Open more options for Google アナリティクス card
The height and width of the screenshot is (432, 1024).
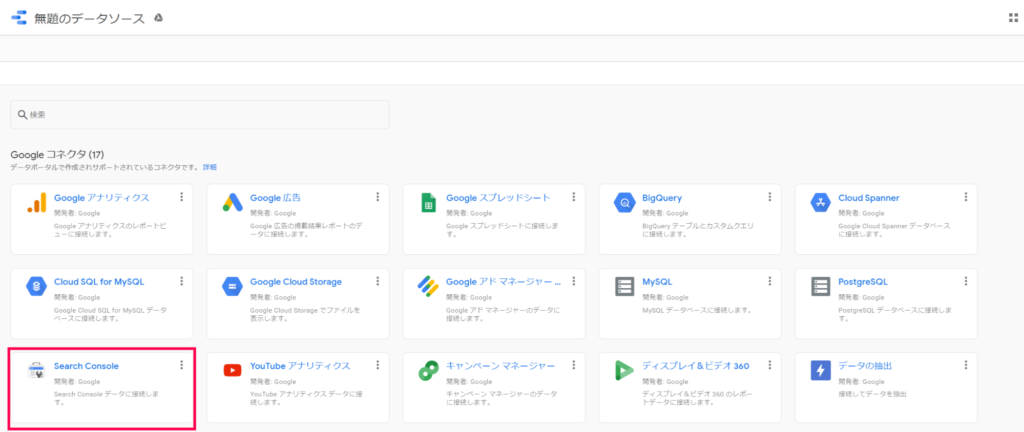click(x=182, y=196)
